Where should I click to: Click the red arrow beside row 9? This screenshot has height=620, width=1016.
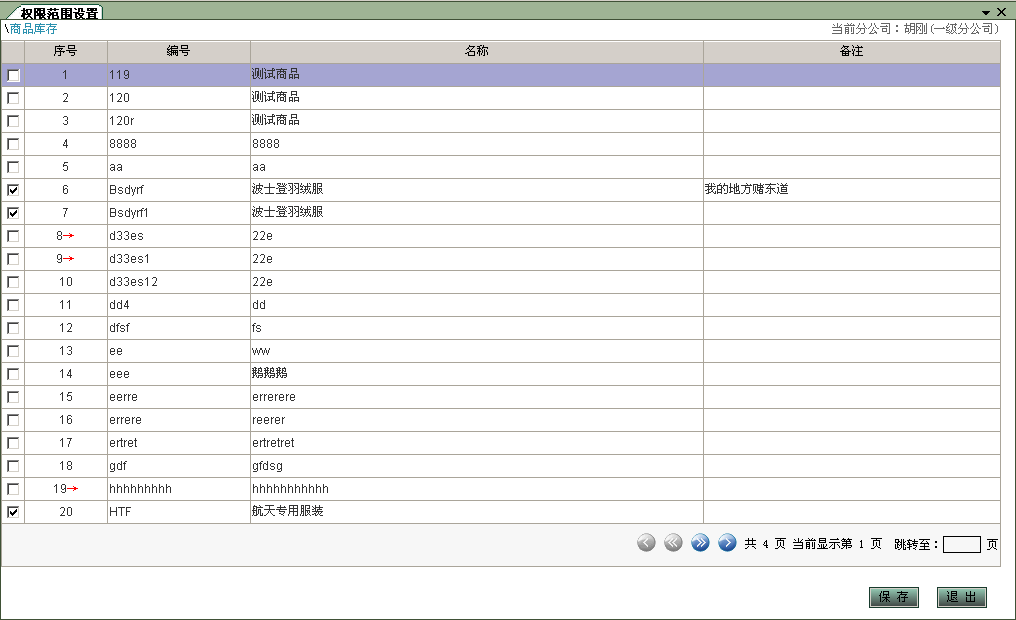[70, 259]
